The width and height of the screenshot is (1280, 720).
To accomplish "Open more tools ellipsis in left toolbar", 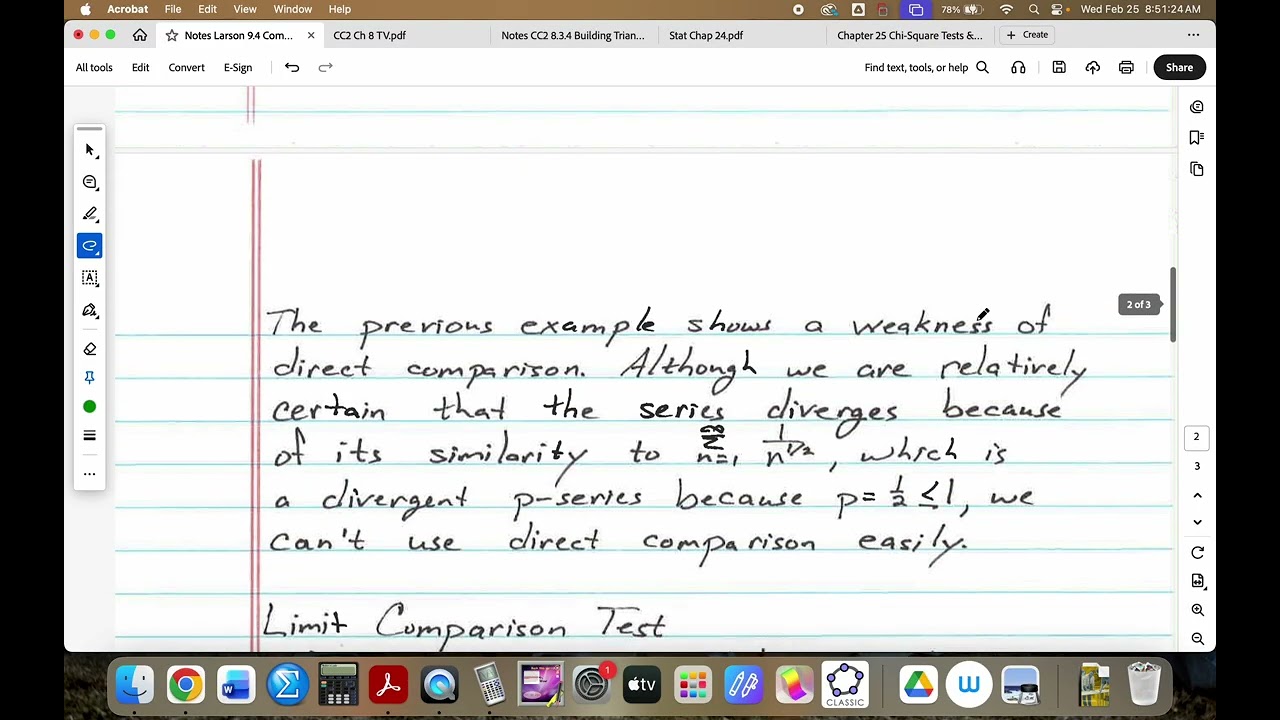I will 89,474.
